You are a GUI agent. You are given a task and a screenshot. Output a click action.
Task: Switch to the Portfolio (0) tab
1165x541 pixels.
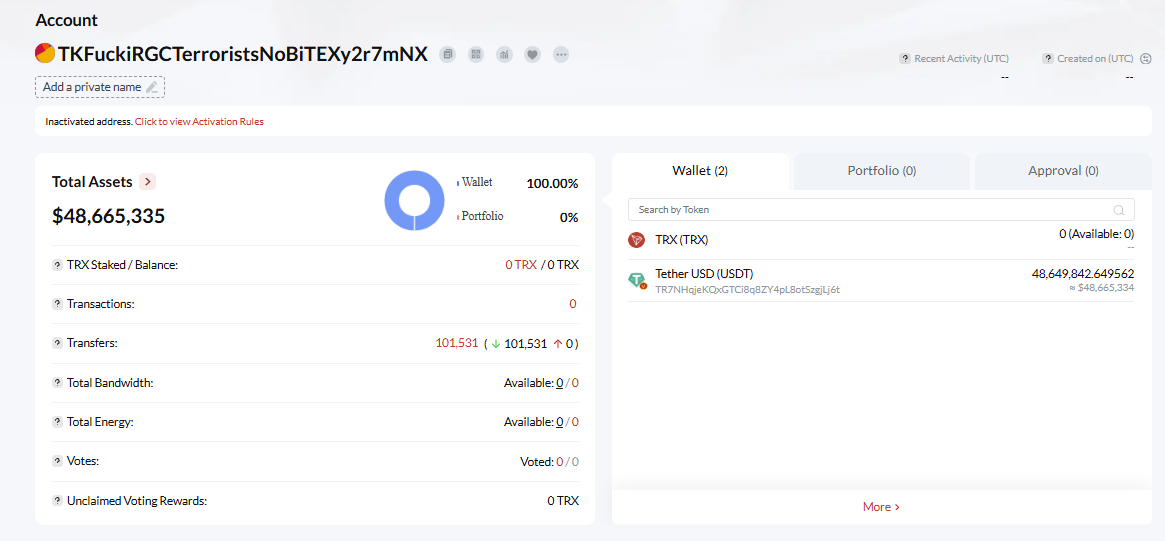[881, 171]
